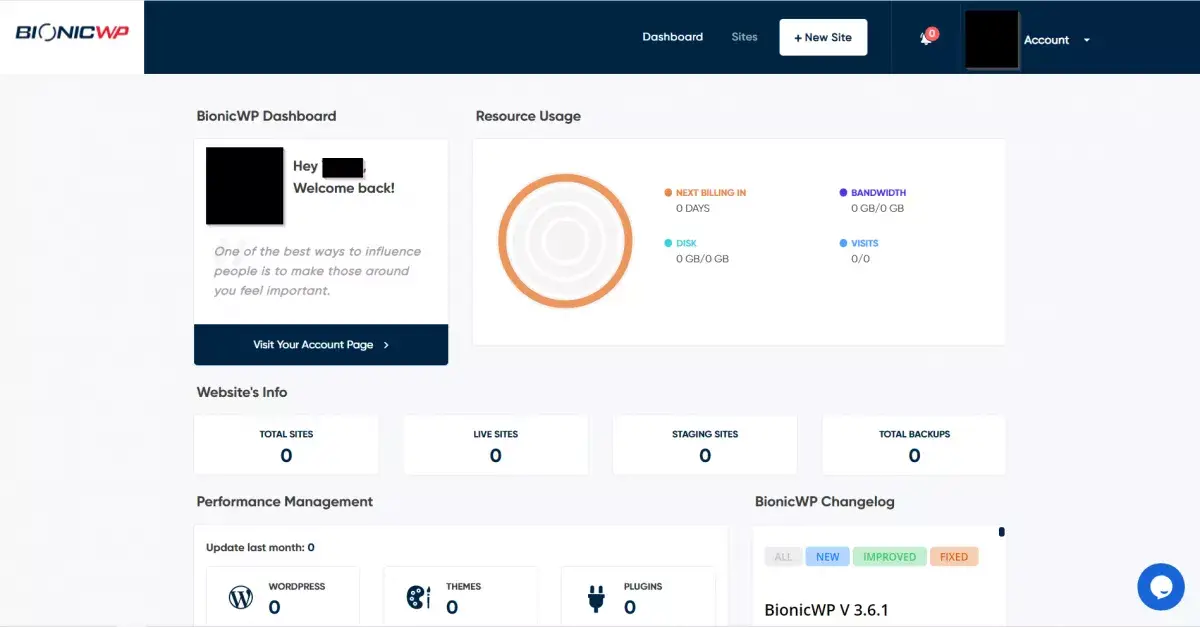Screen dimensions: 1200x627
Task: Expand the Account dropdown arrow
Action: pos(1087,41)
